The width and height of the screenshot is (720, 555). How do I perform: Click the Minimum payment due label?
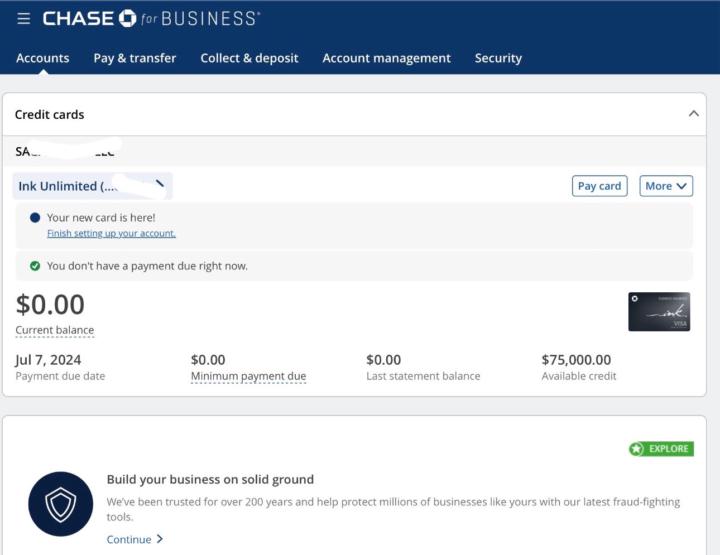(x=248, y=376)
